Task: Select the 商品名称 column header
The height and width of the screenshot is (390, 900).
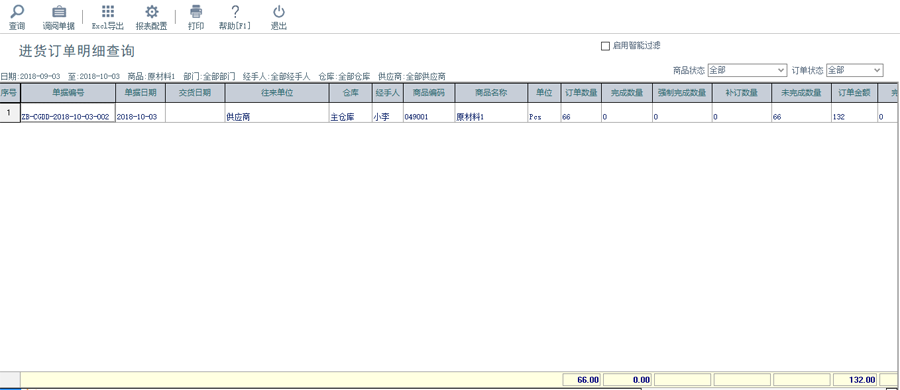Action: pos(491,93)
